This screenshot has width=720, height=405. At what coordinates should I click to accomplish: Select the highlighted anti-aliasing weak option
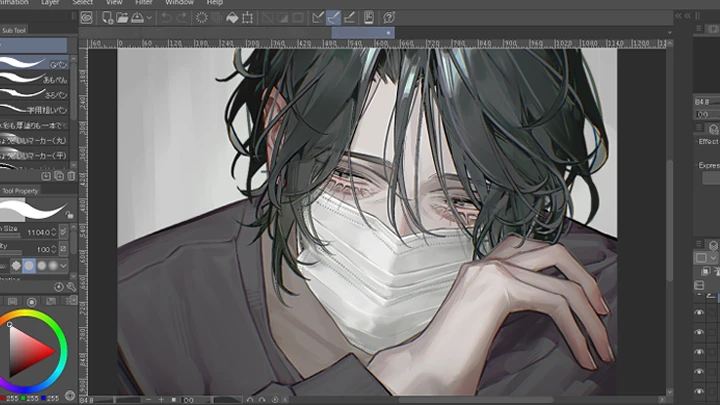pos(29,265)
